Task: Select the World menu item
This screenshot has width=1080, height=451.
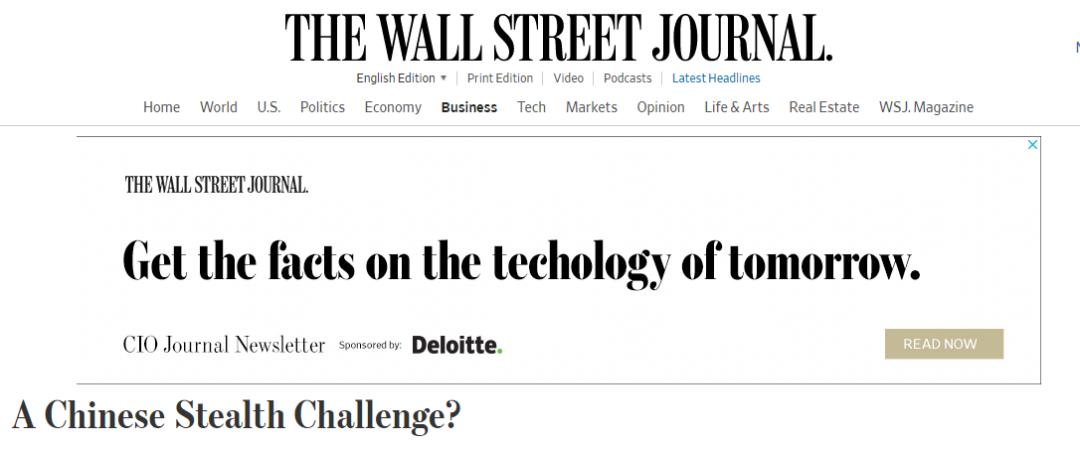Action: (x=218, y=107)
